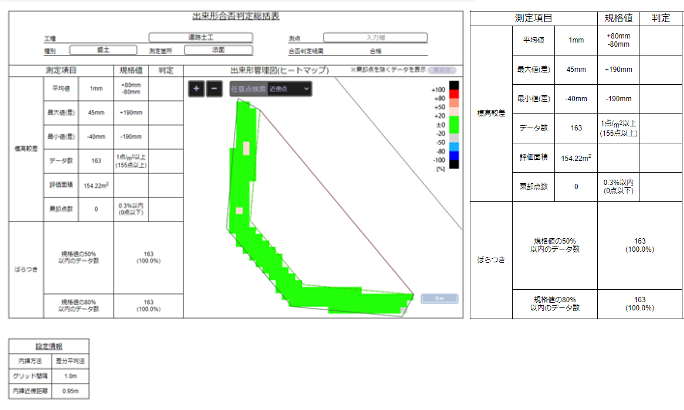This screenshot has width=684, height=410.
Task: Click 163 (100.0%) for 50% row in right table
Action: pos(640,245)
